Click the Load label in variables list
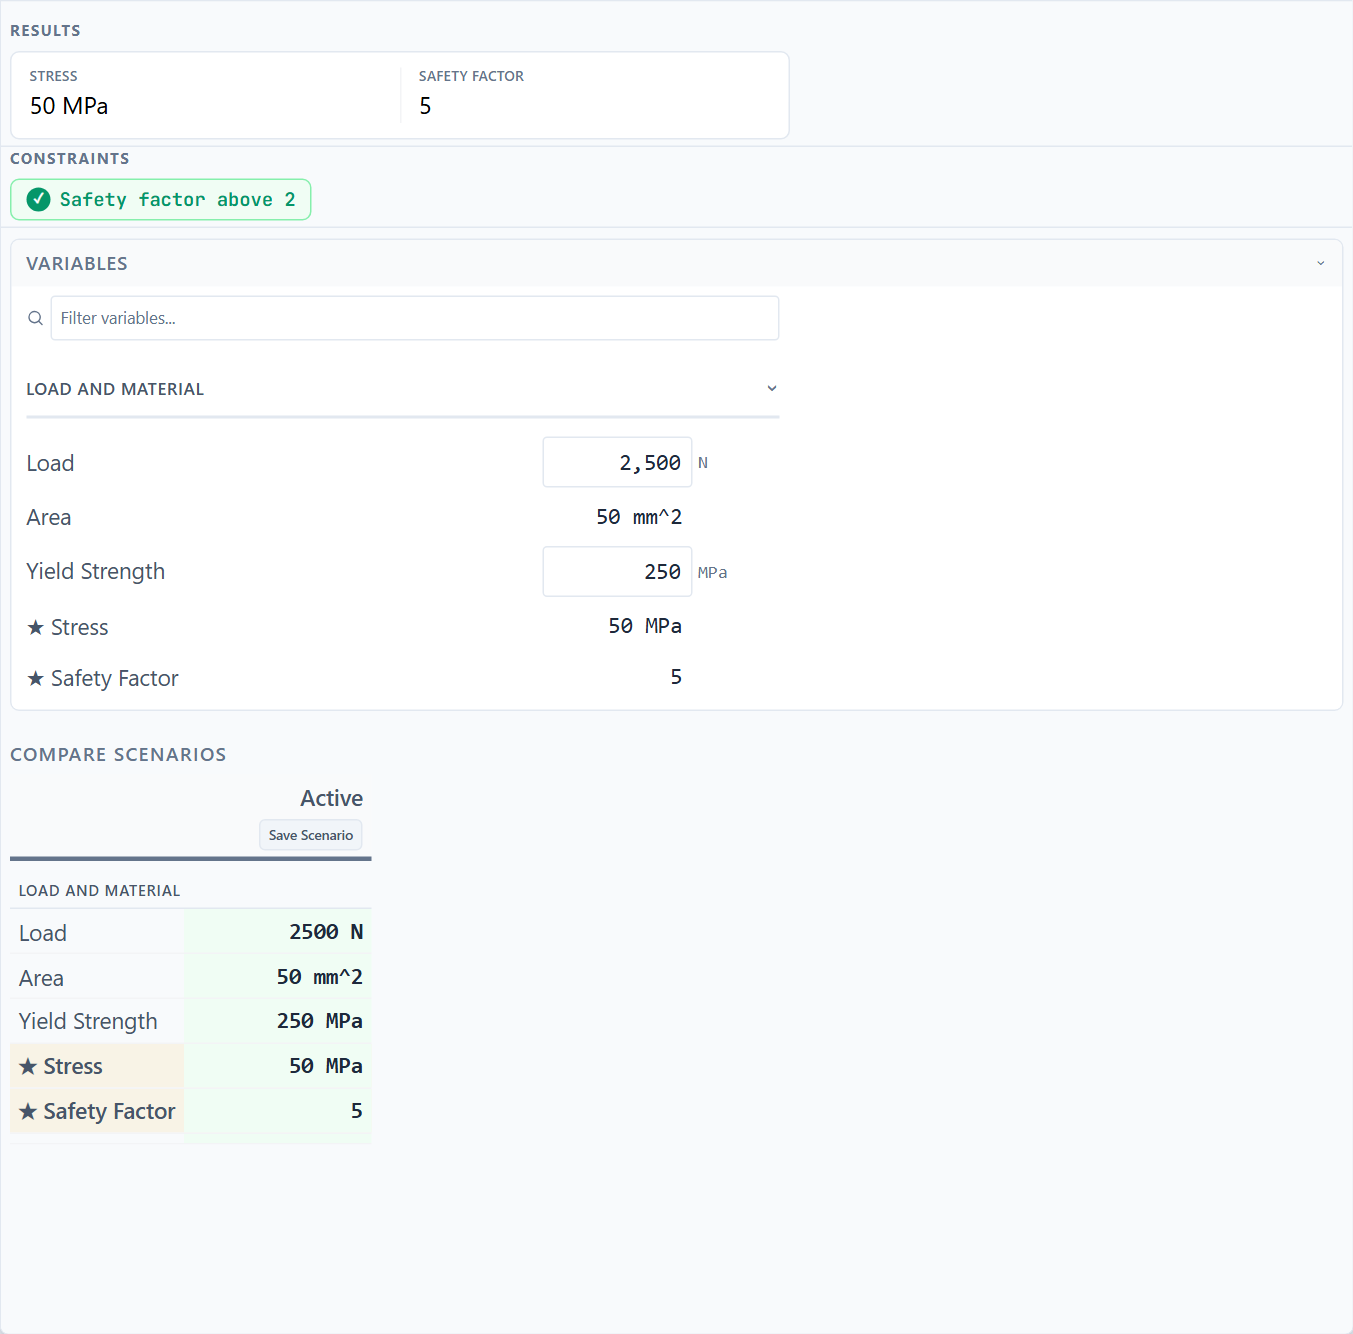1353x1334 pixels. pyautogui.click(x=50, y=463)
